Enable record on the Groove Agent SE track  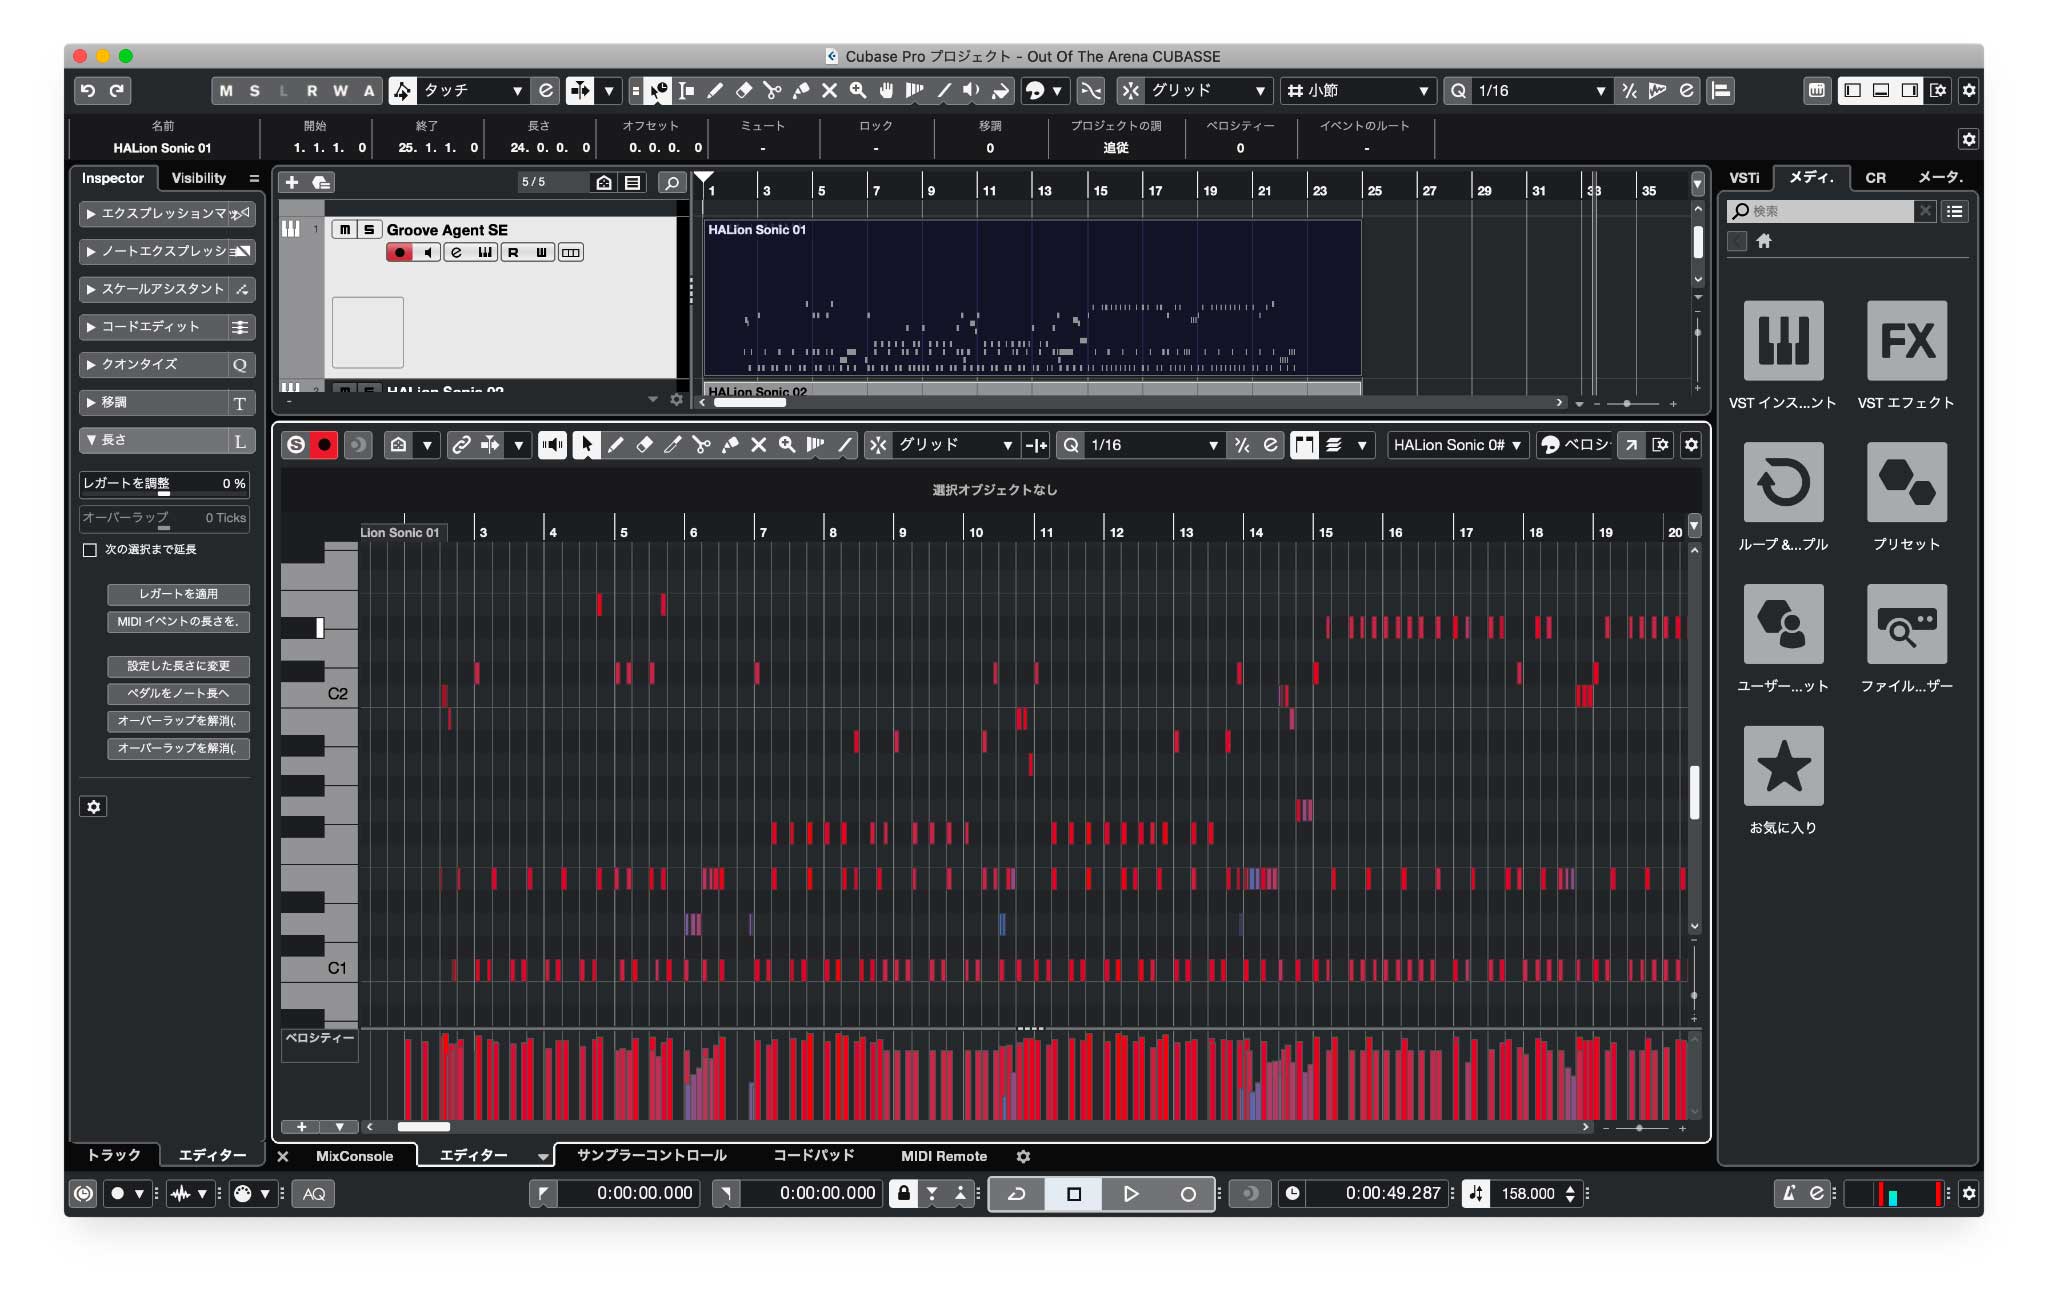pos(398,252)
